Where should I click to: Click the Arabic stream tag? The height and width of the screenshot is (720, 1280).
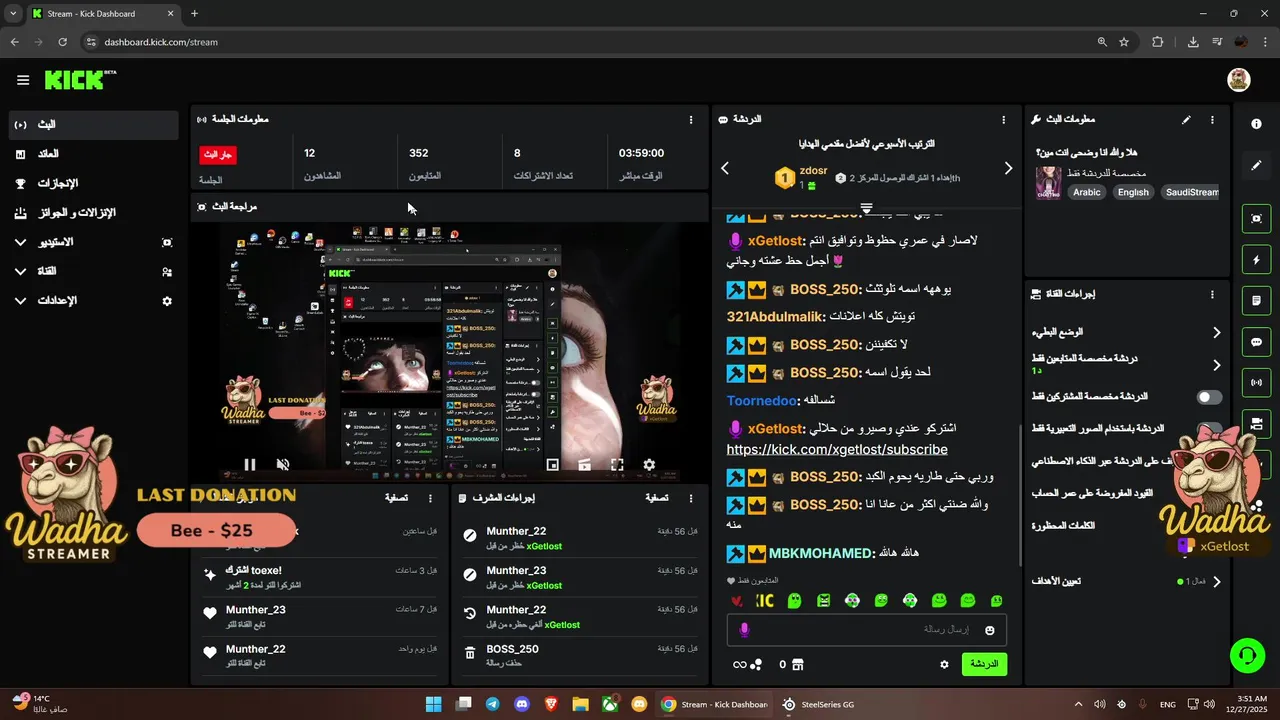(1087, 192)
